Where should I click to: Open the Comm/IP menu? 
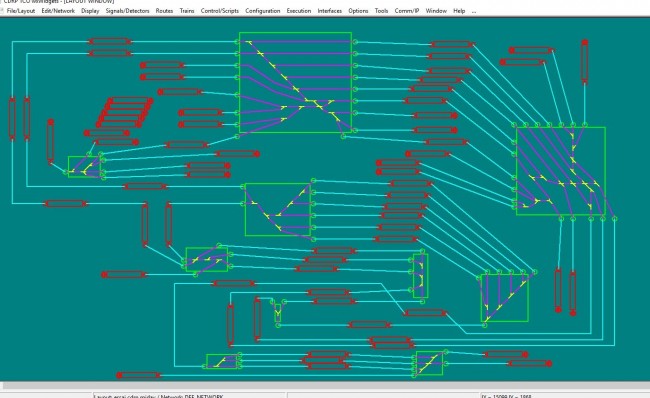tap(407, 11)
